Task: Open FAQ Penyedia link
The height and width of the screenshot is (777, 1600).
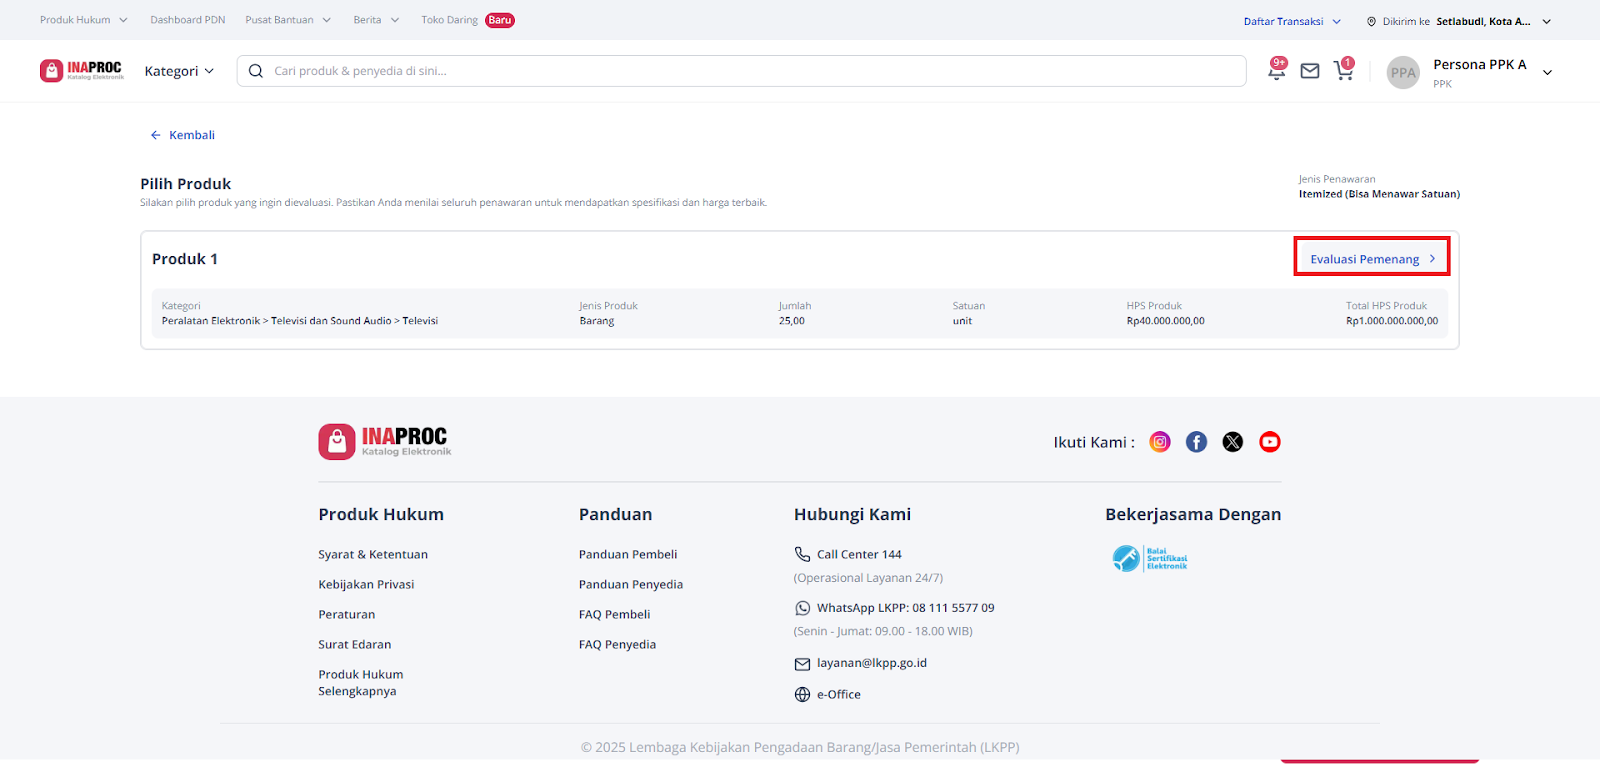Action: pyautogui.click(x=617, y=644)
